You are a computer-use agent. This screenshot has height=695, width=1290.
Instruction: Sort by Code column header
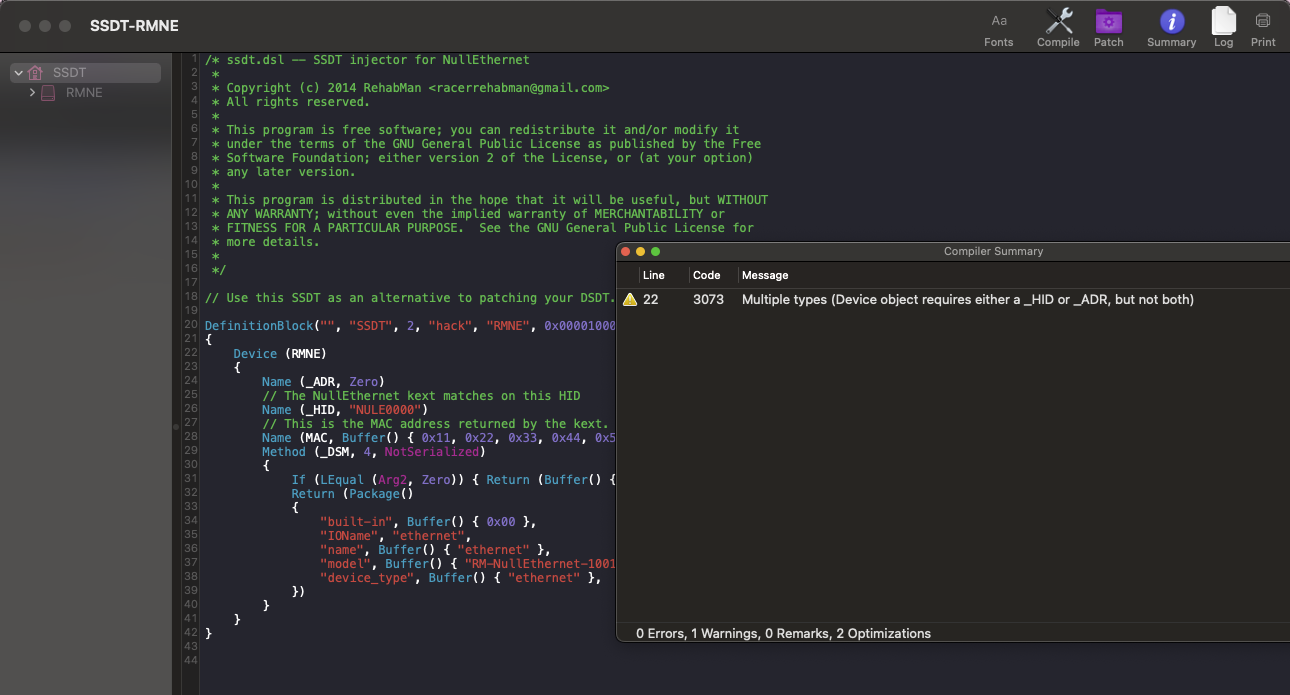tap(707, 275)
